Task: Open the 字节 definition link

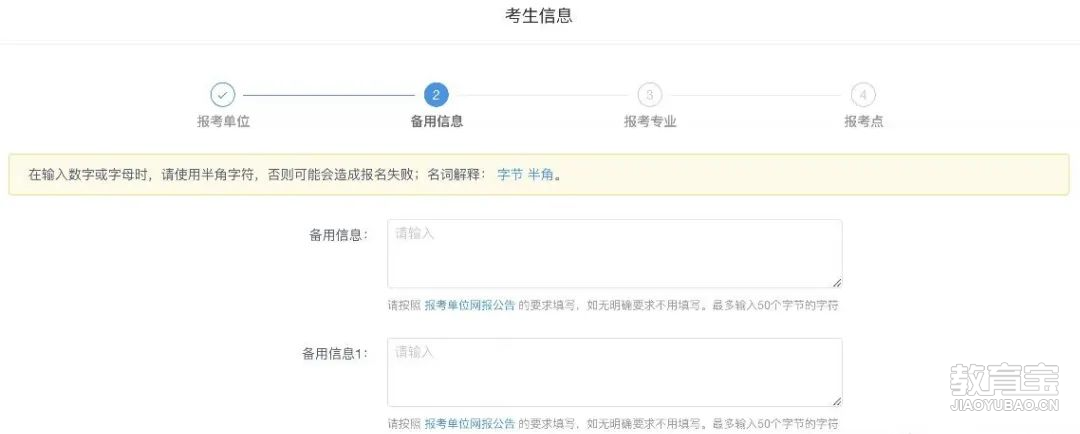Action: pyautogui.click(x=510, y=175)
